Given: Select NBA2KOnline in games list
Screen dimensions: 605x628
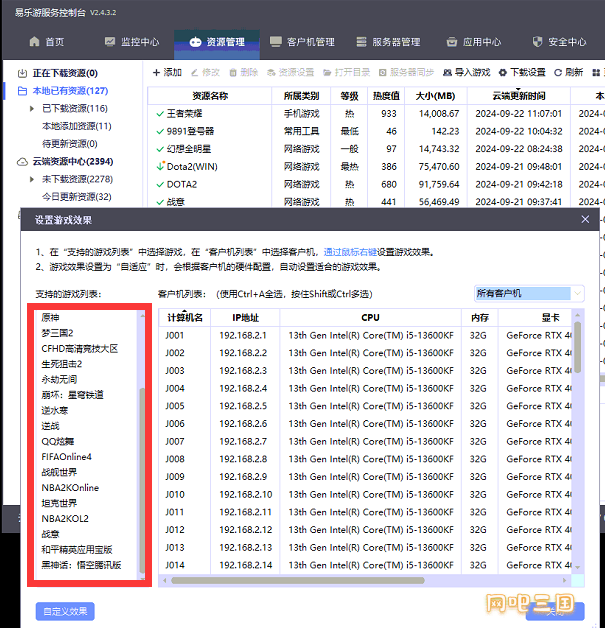Looking at the screenshot, I should 70,488.
